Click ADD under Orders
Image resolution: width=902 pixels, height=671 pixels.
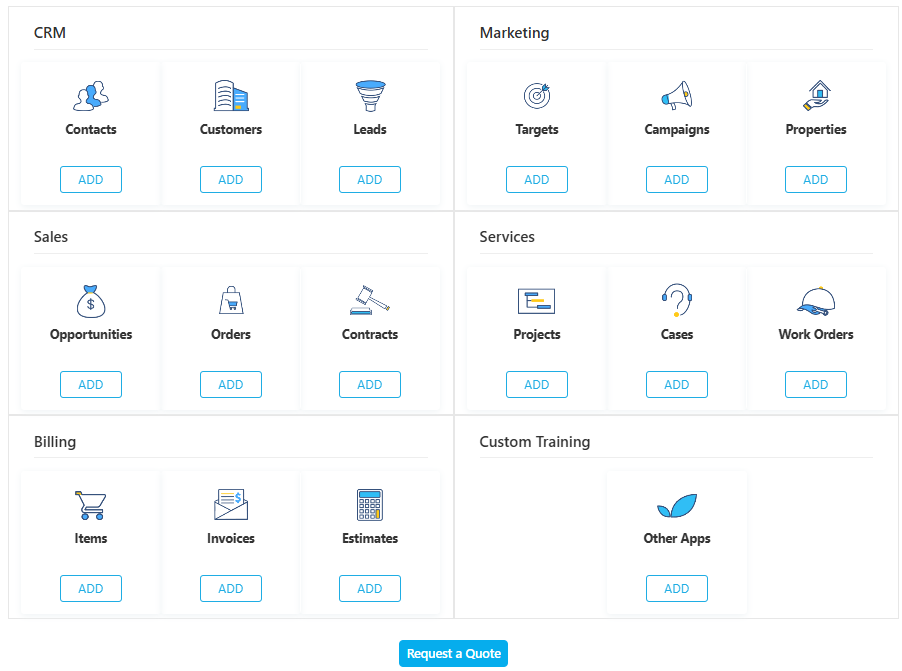(x=231, y=384)
